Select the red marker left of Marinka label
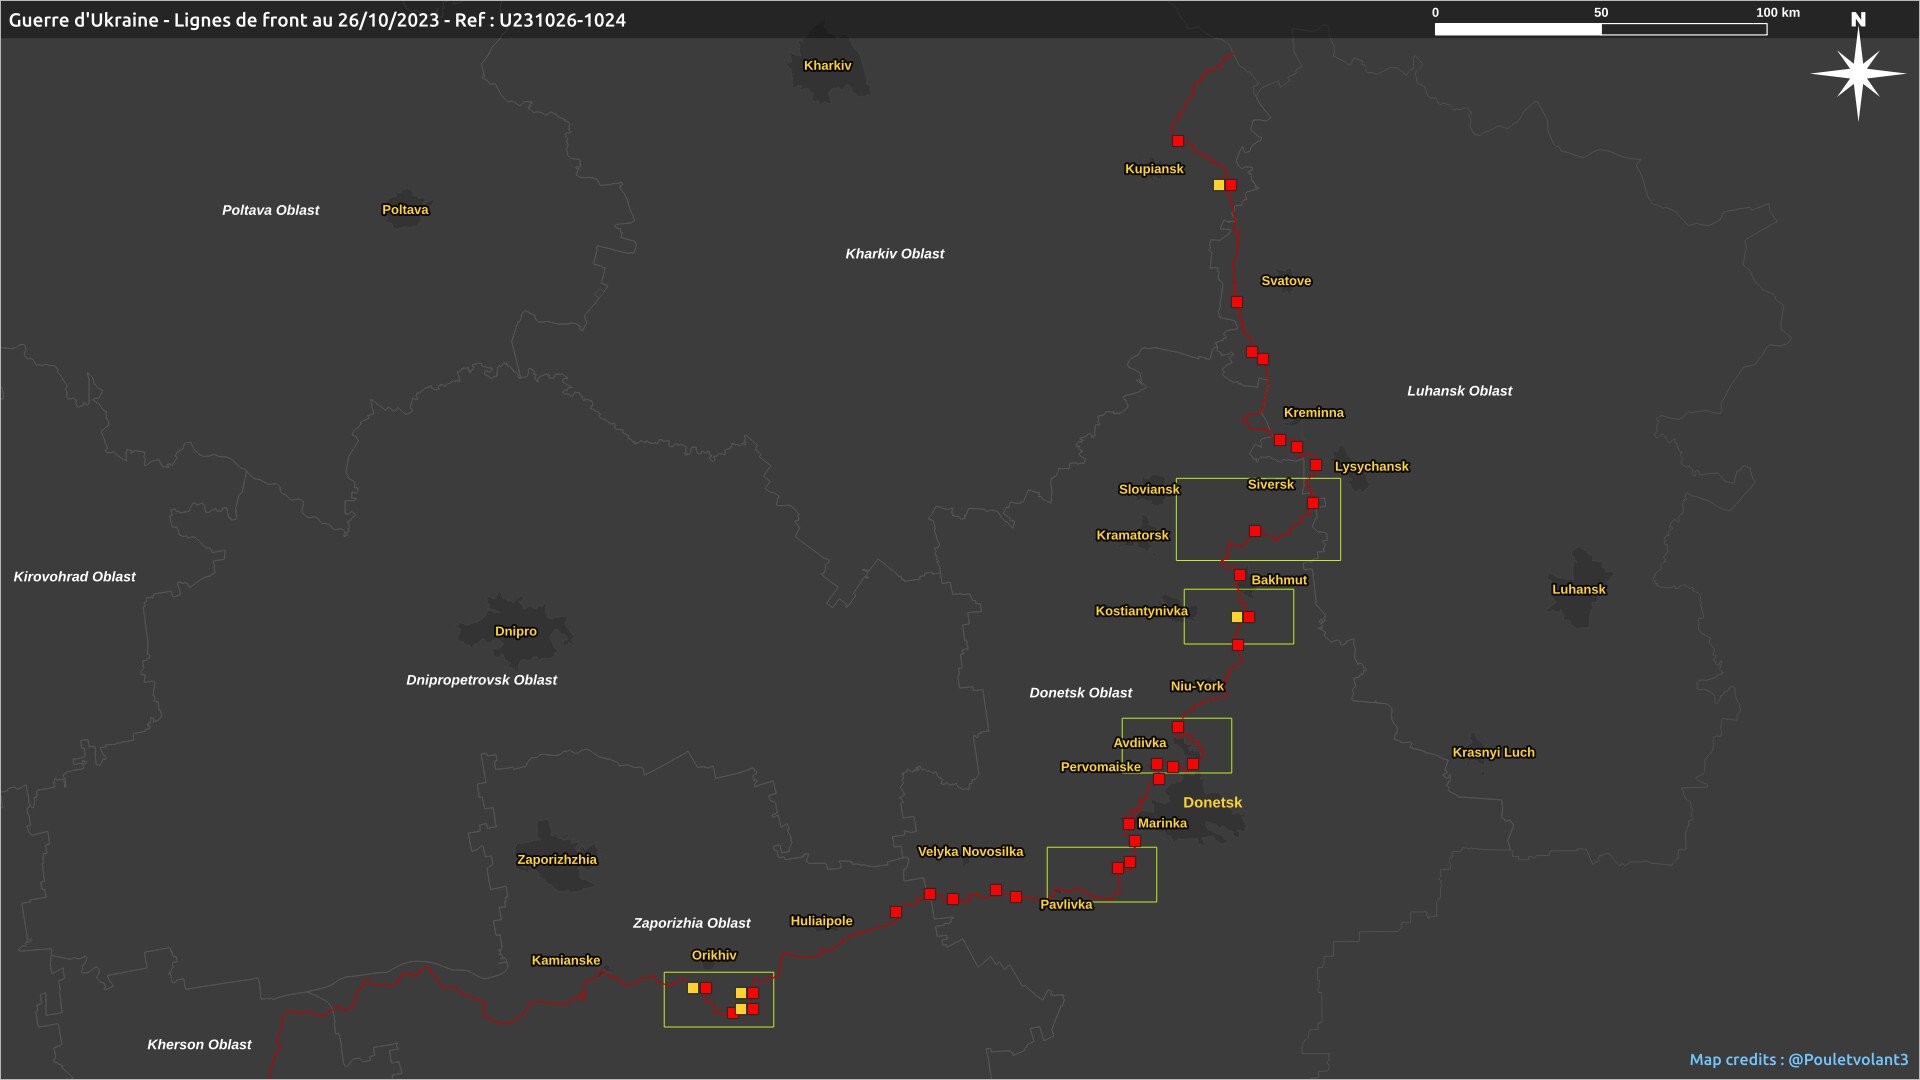 pyautogui.click(x=1129, y=824)
